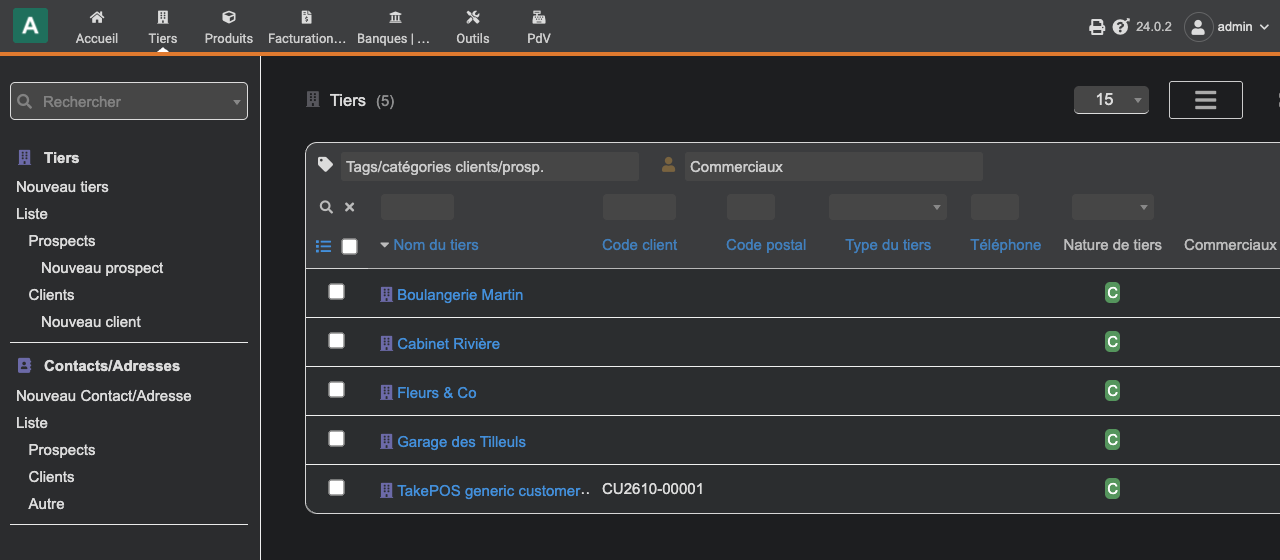Open the Nature de tiers filter dropdown
This screenshot has height=560, width=1280.
(x=1113, y=207)
